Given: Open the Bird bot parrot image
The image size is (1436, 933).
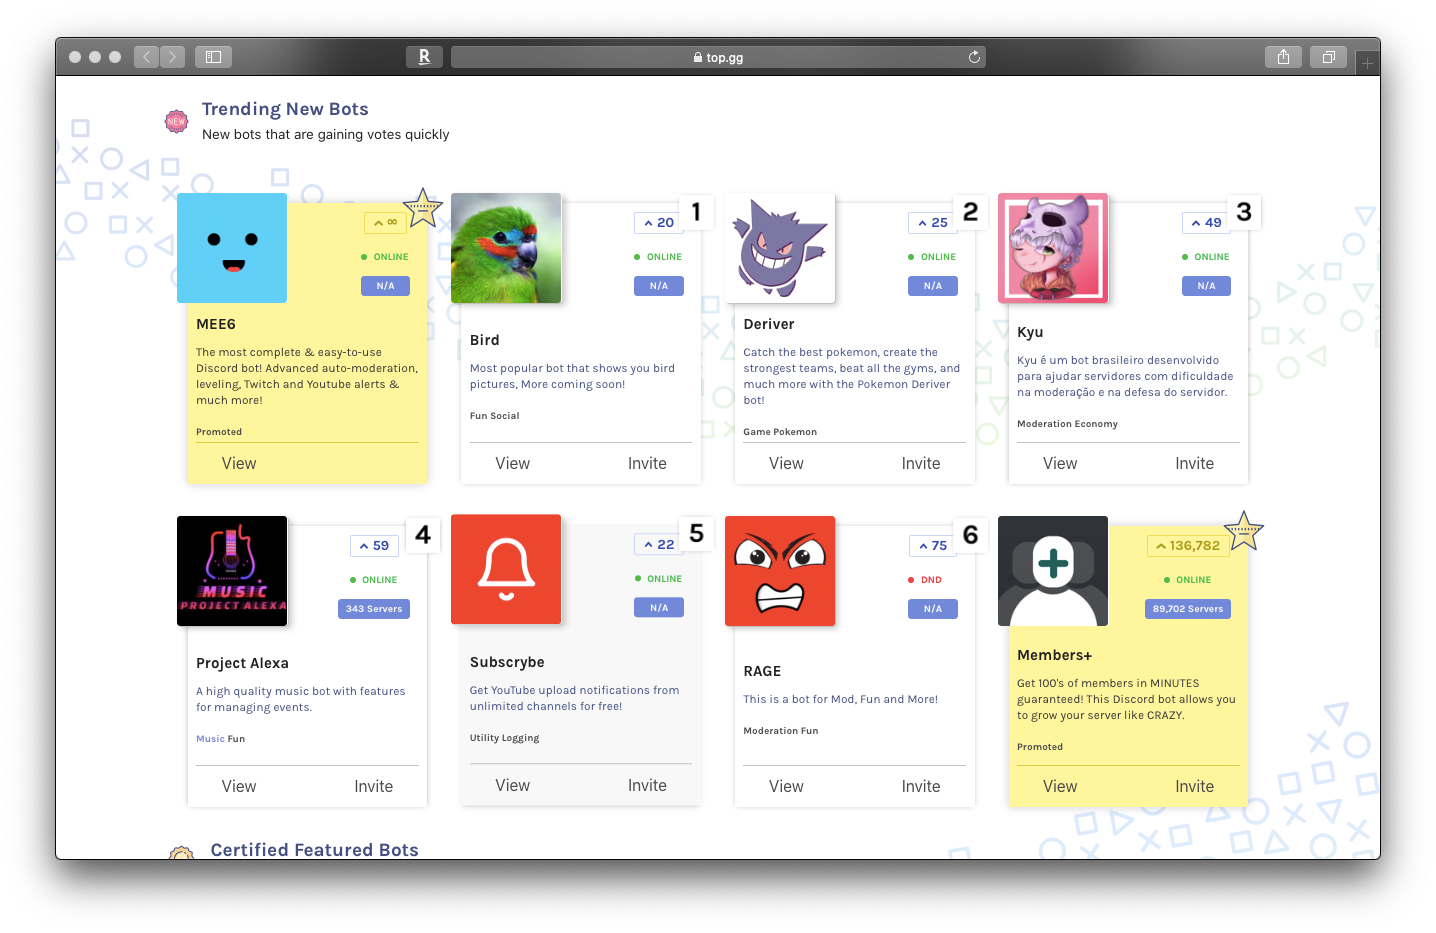Looking at the screenshot, I should pos(506,248).
